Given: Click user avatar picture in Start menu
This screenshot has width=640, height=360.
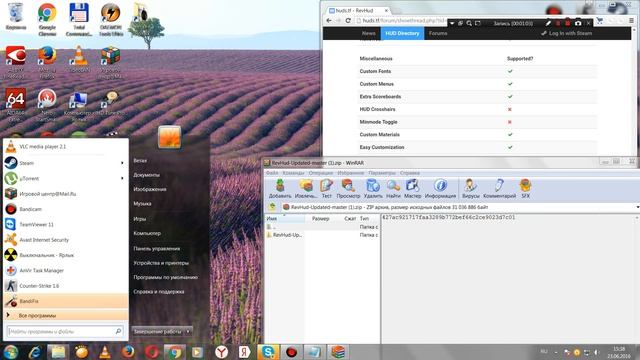Looking at the screenshot, I should (x=169, y=137).
